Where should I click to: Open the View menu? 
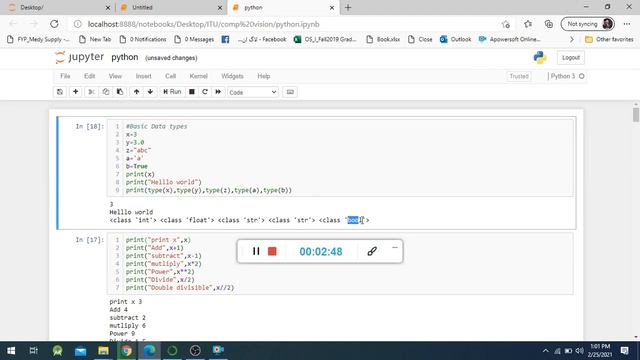click(115, 76)
